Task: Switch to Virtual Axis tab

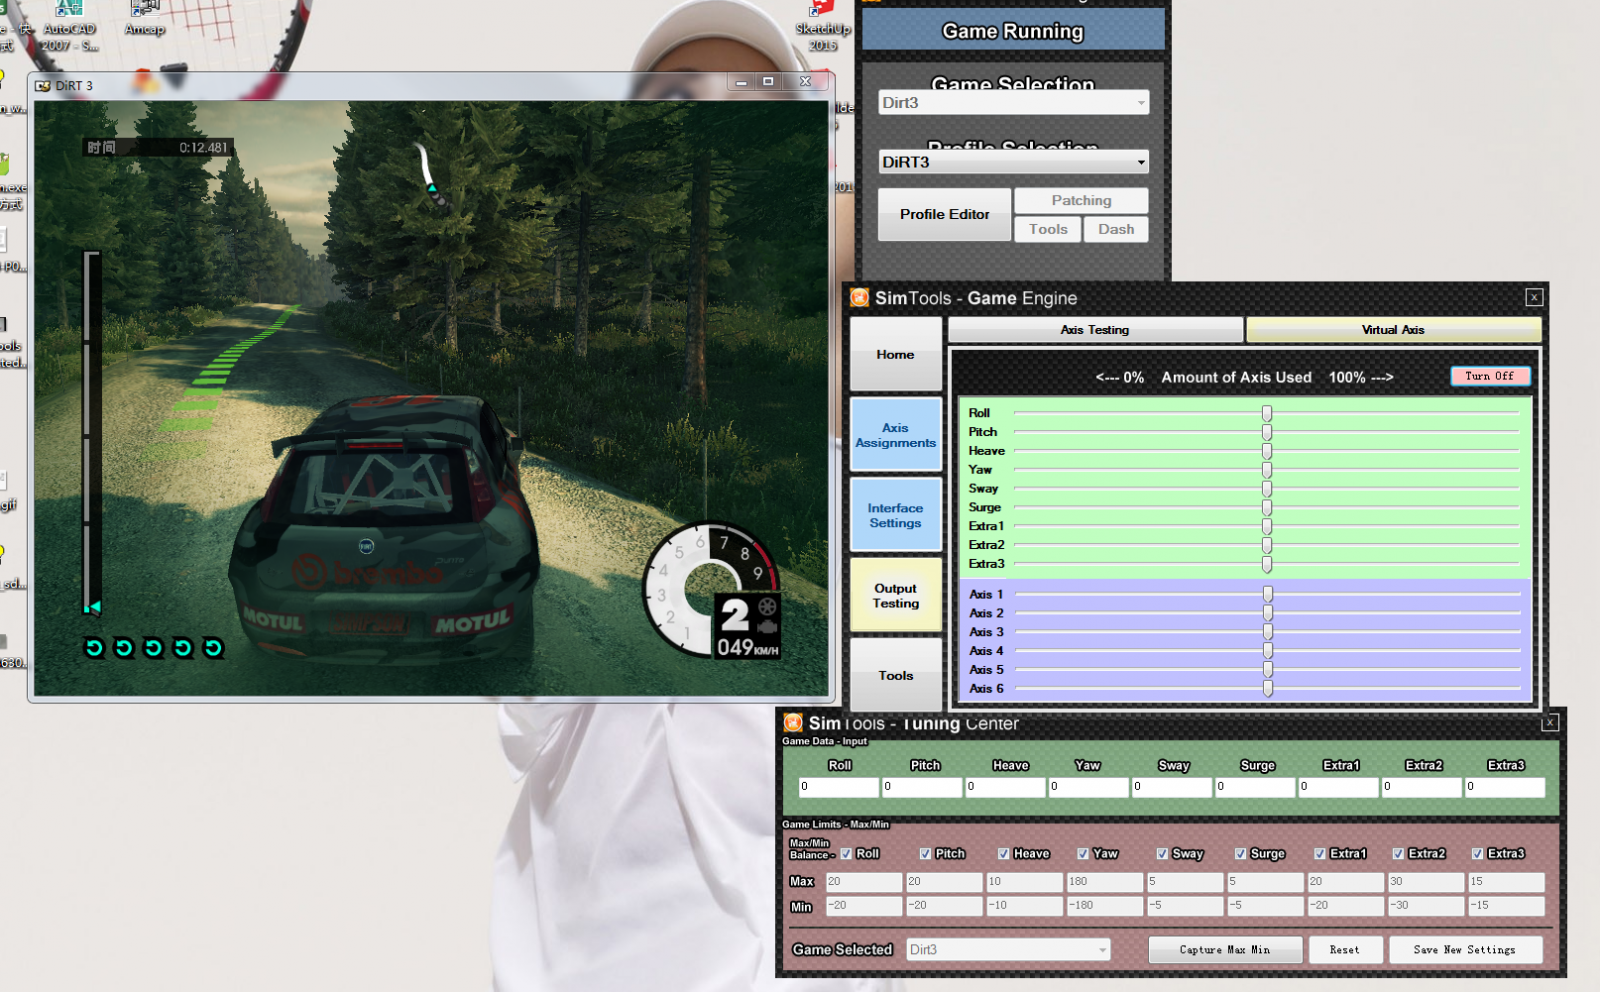Action: point(1393,330)
